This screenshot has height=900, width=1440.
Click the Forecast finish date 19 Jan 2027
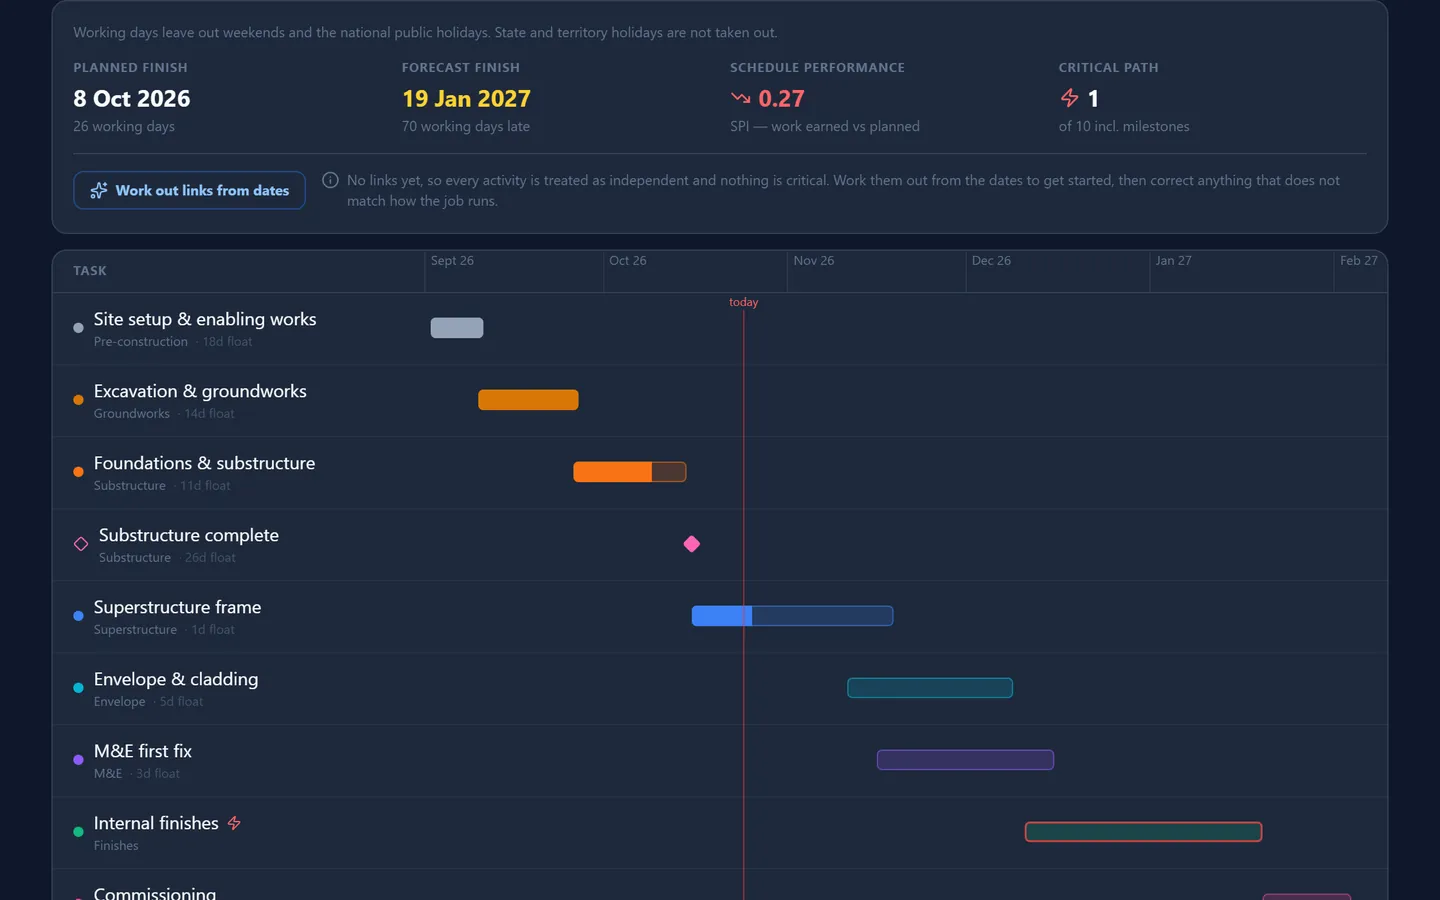click(466, 99)
